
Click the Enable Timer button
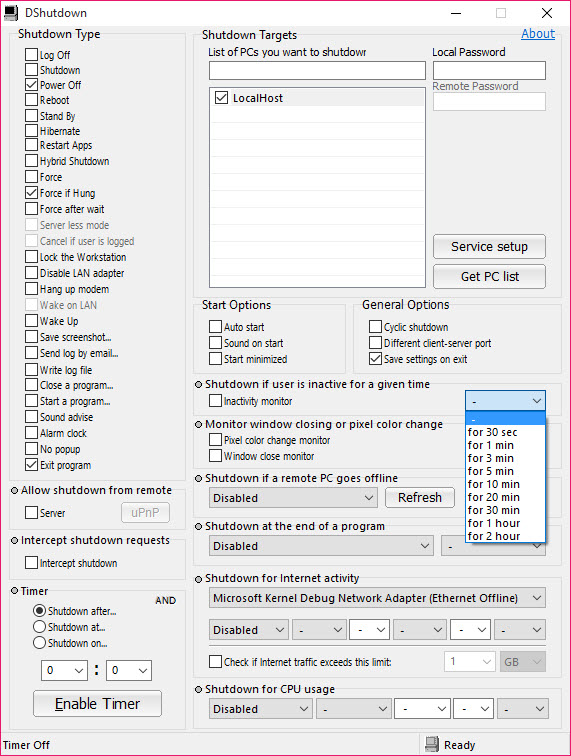click(x=97, y=703)
